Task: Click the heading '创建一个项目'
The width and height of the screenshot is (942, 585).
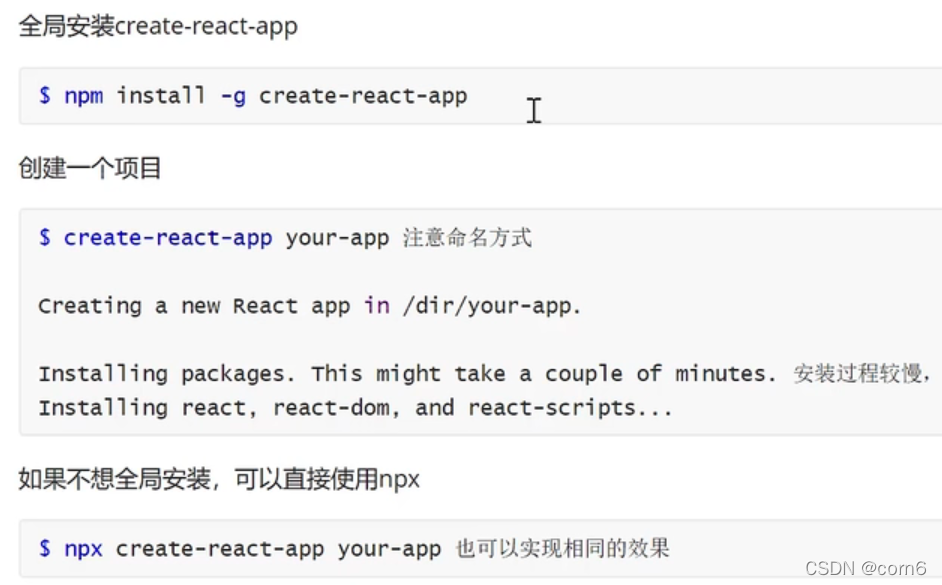Action: pos(90,168)
